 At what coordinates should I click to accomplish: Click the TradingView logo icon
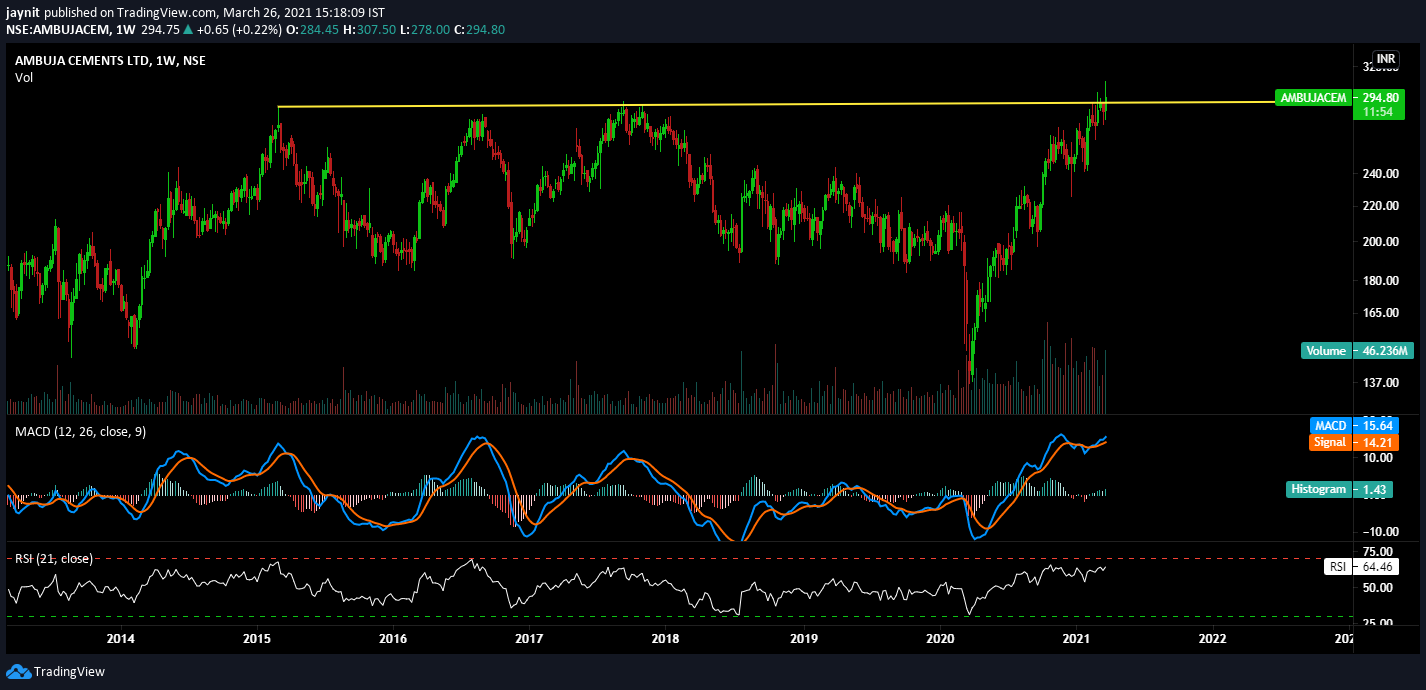tap(18, 671)
